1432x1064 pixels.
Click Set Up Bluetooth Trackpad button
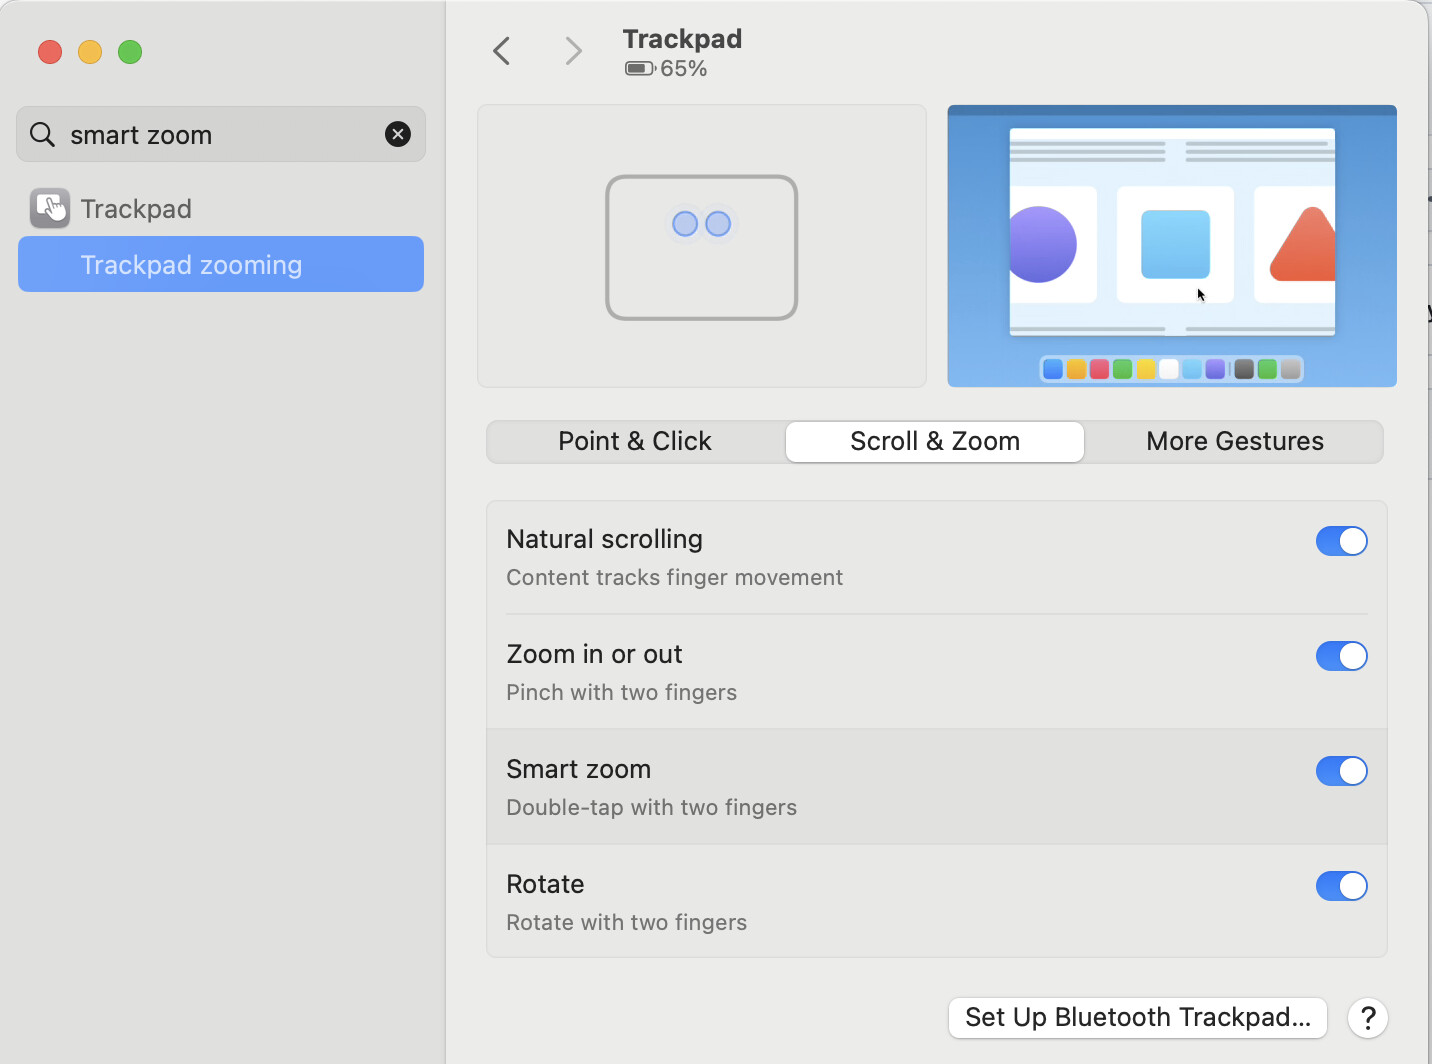(x=1137, y=1018)
